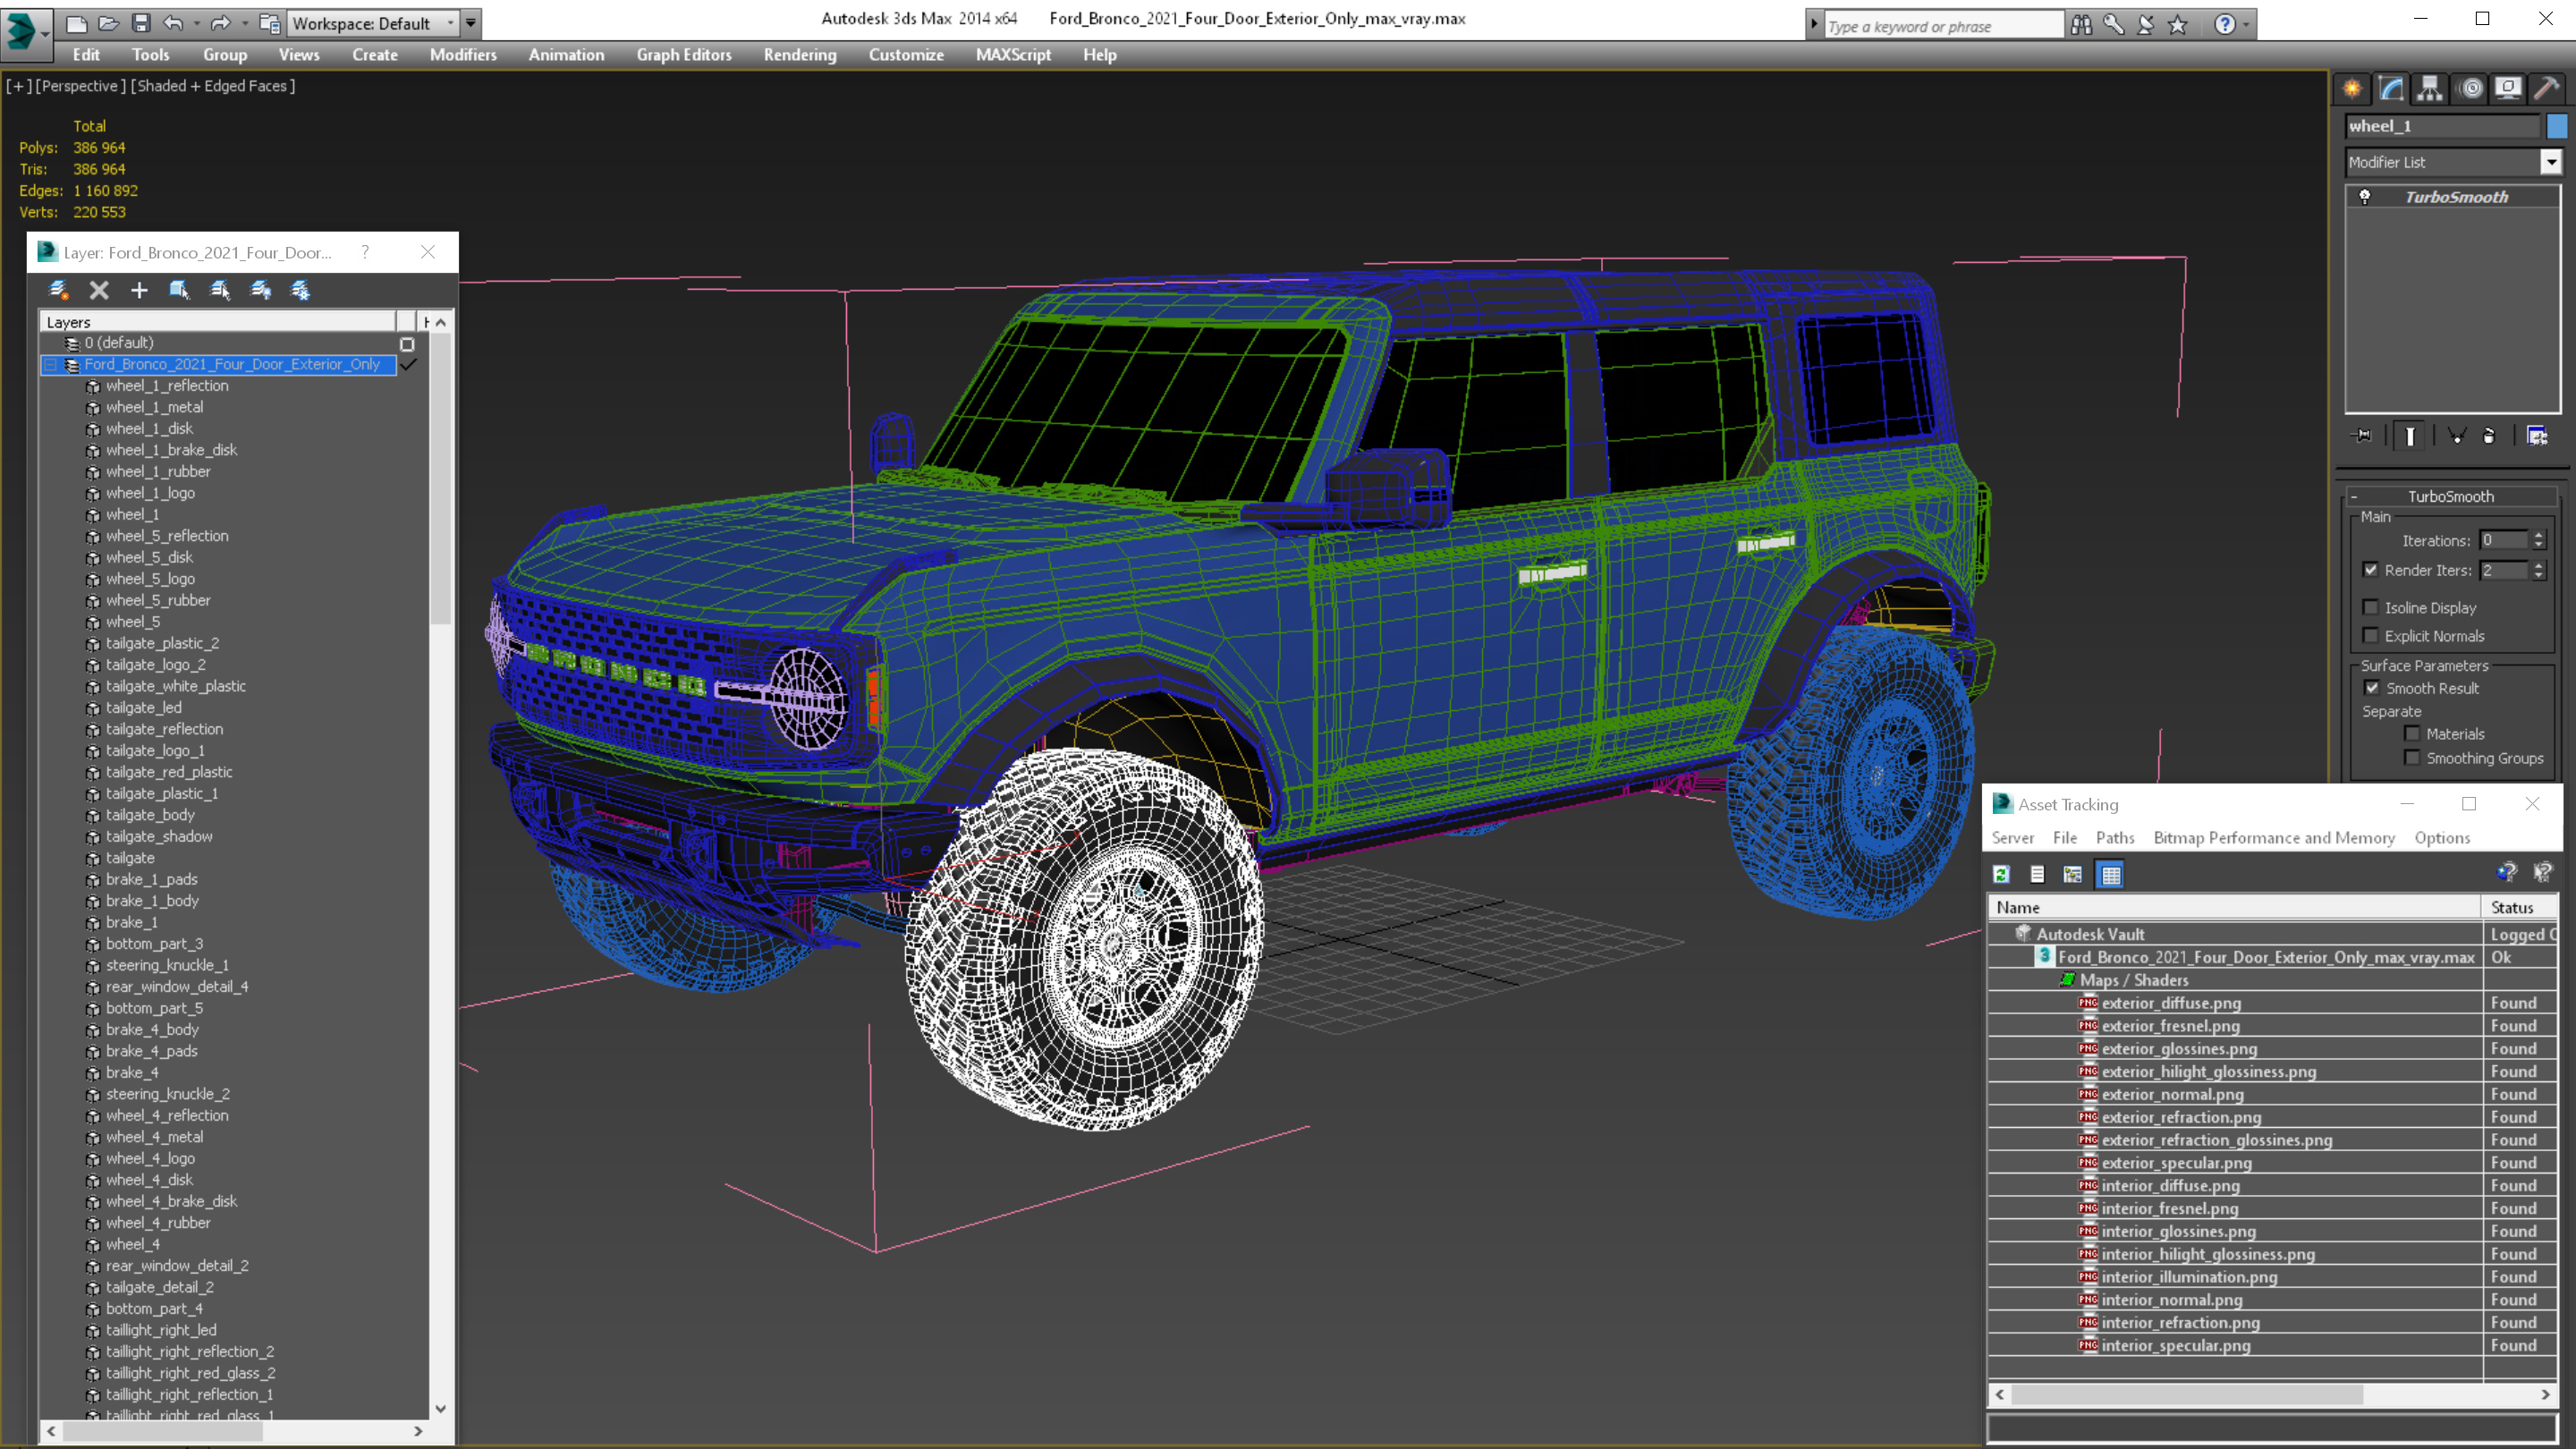
Task: Open the Workspace Default dropdown
Action: pos(451,23)
